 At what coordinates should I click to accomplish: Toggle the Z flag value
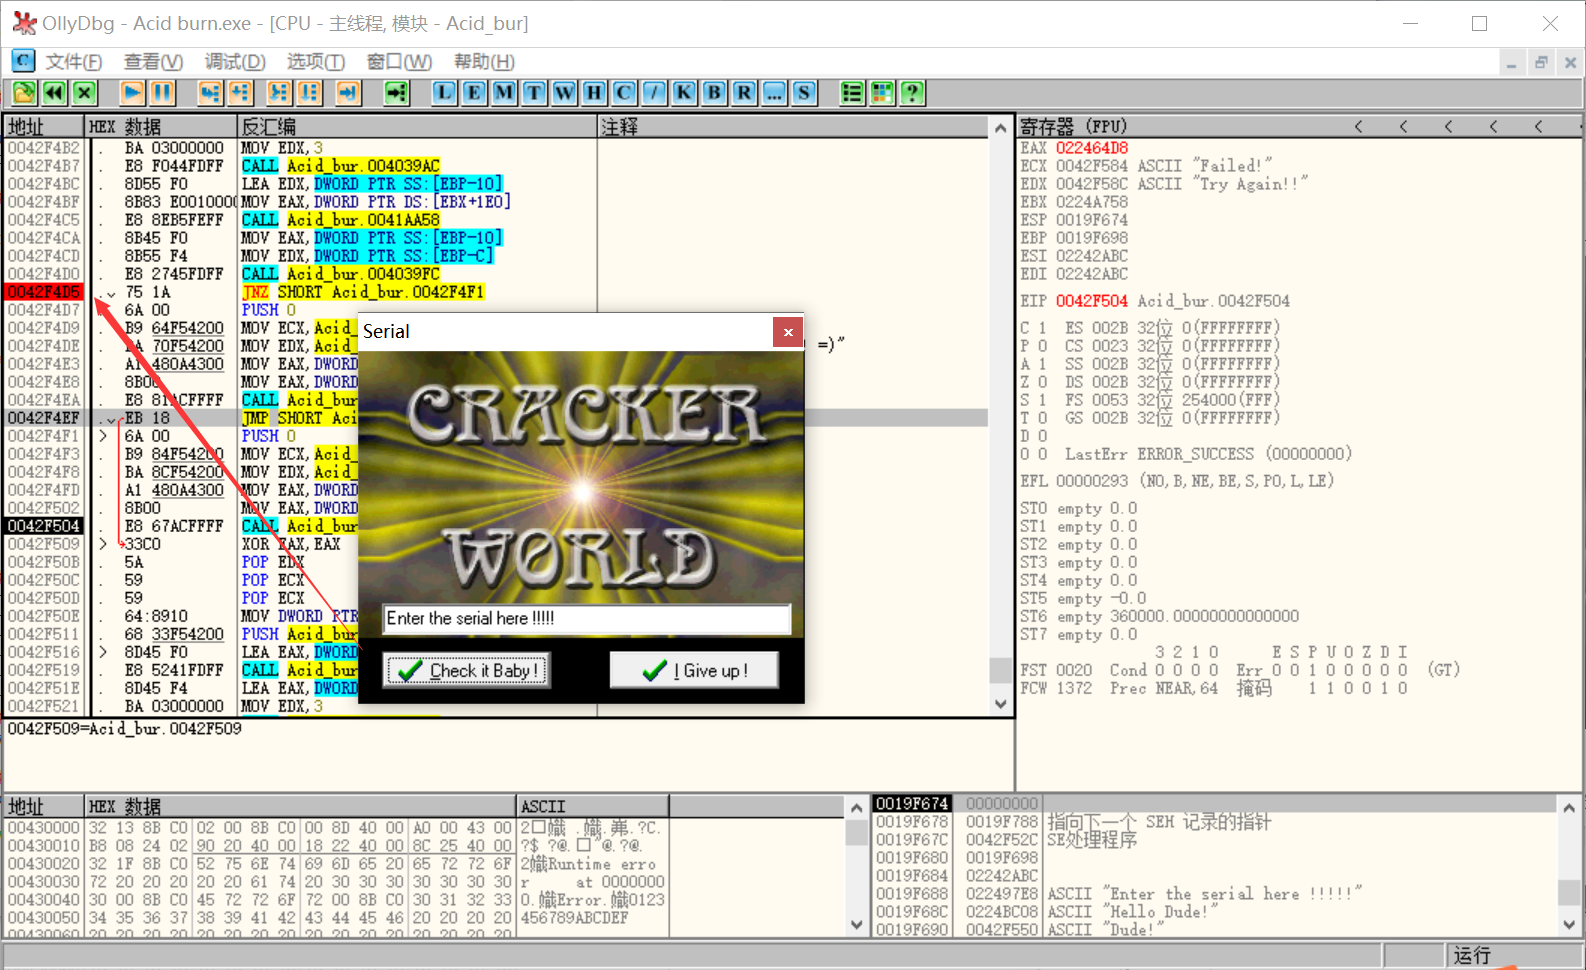click(1042, 382)
